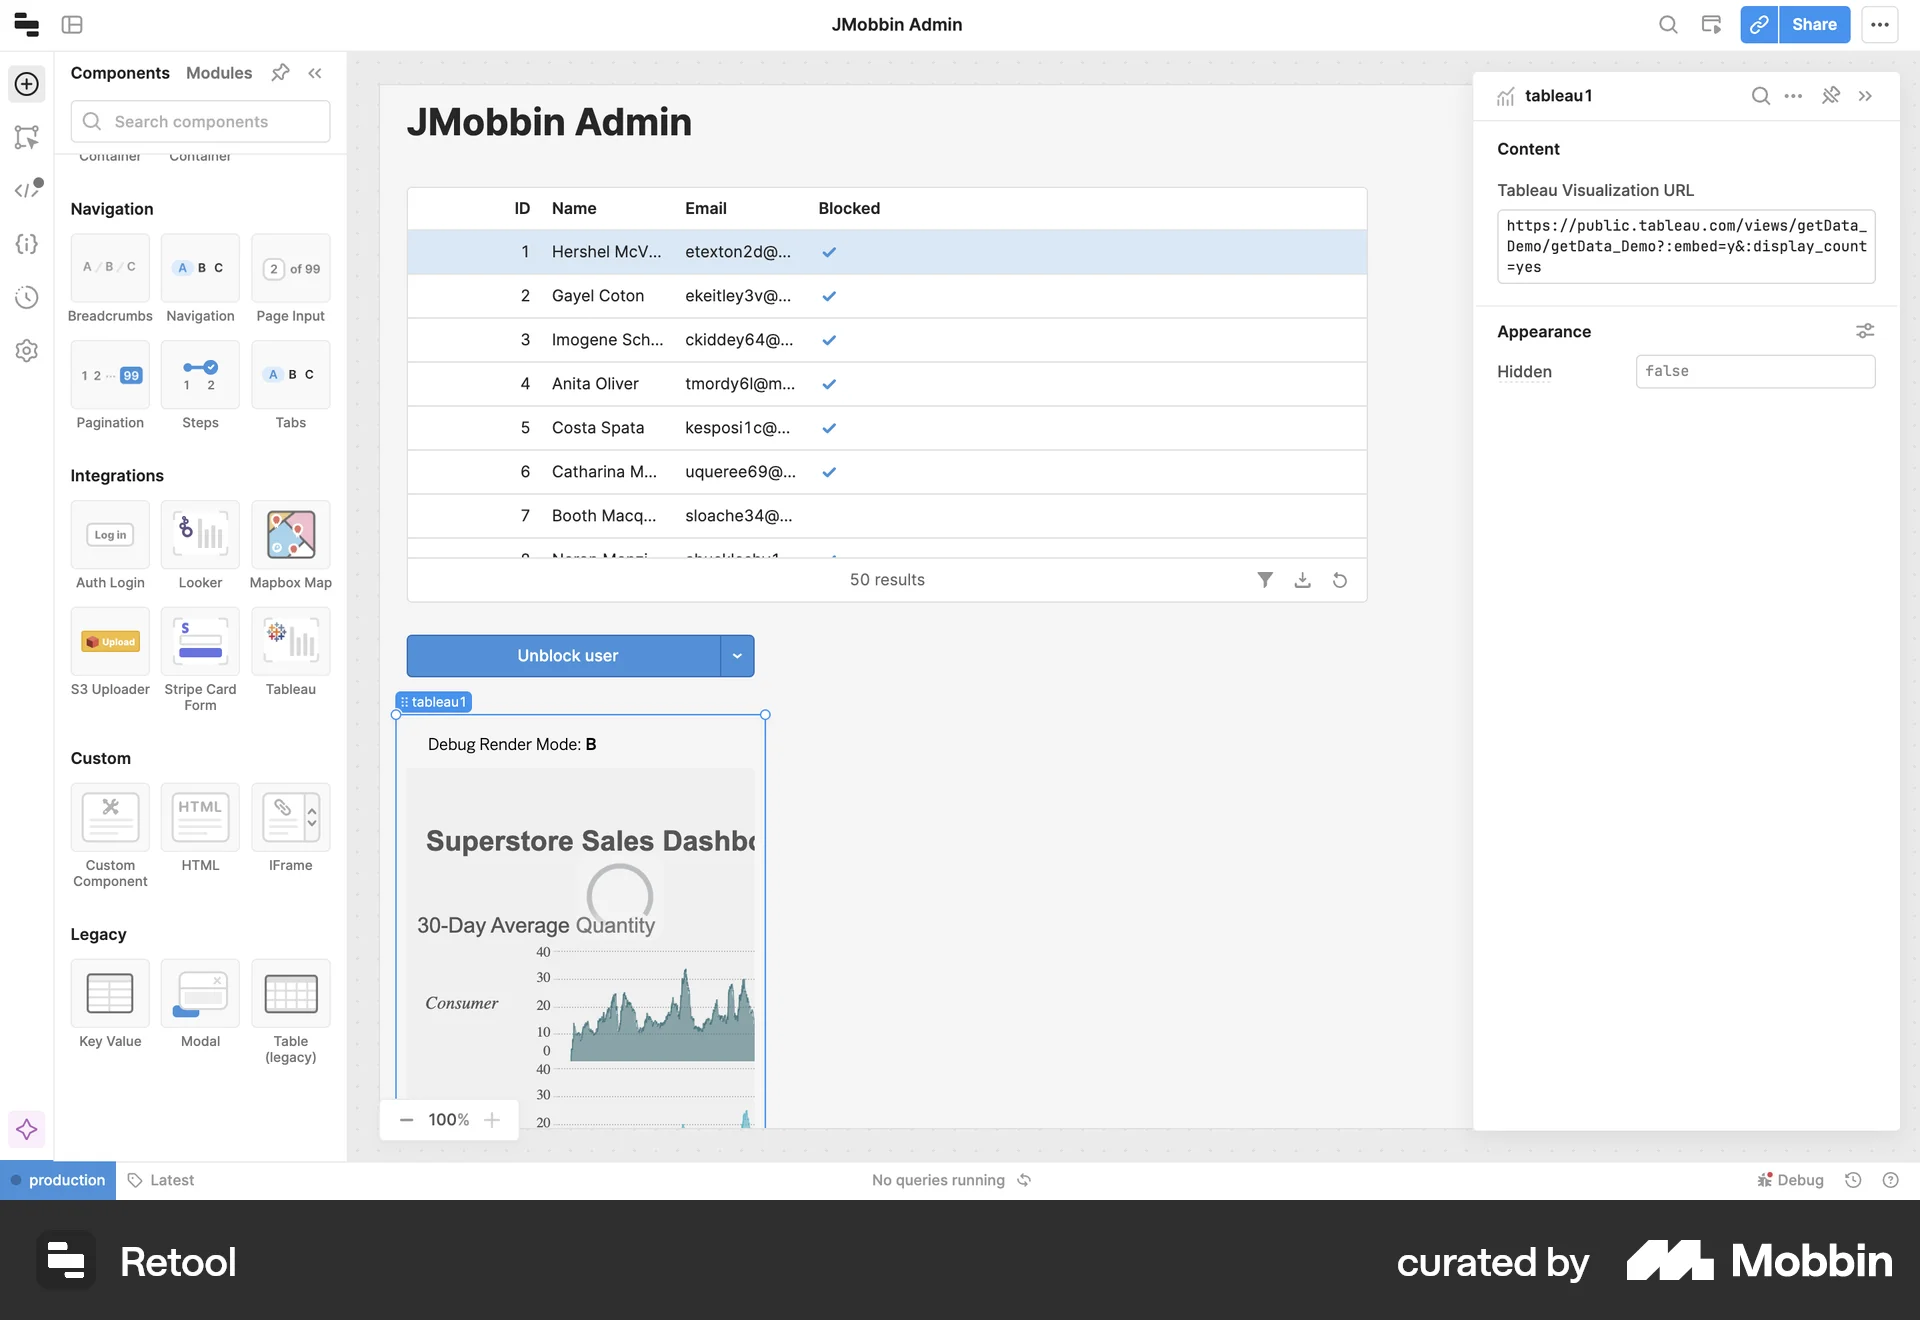Switch to the Modules tab
Image resolution: width=1920 pixels, height=1320 pixels.
[218, 73]
